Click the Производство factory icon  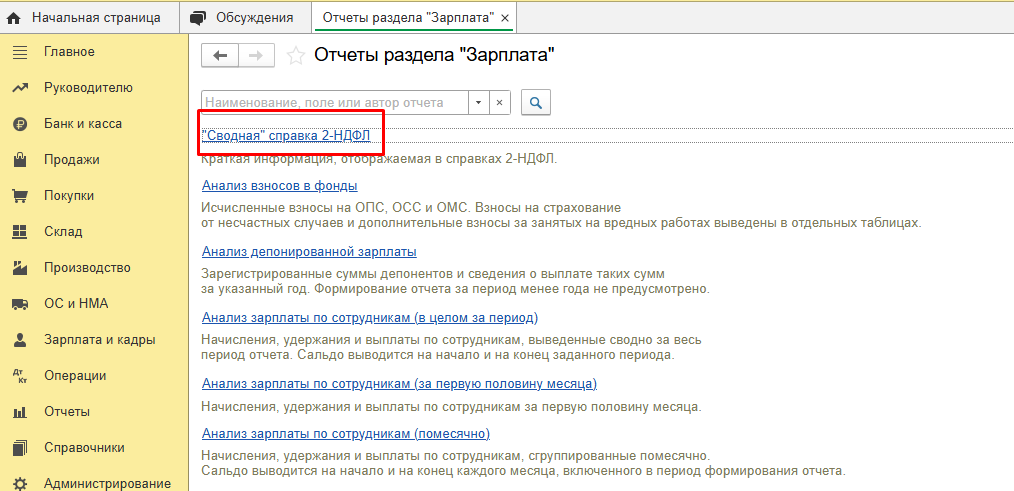click(20, 268)
